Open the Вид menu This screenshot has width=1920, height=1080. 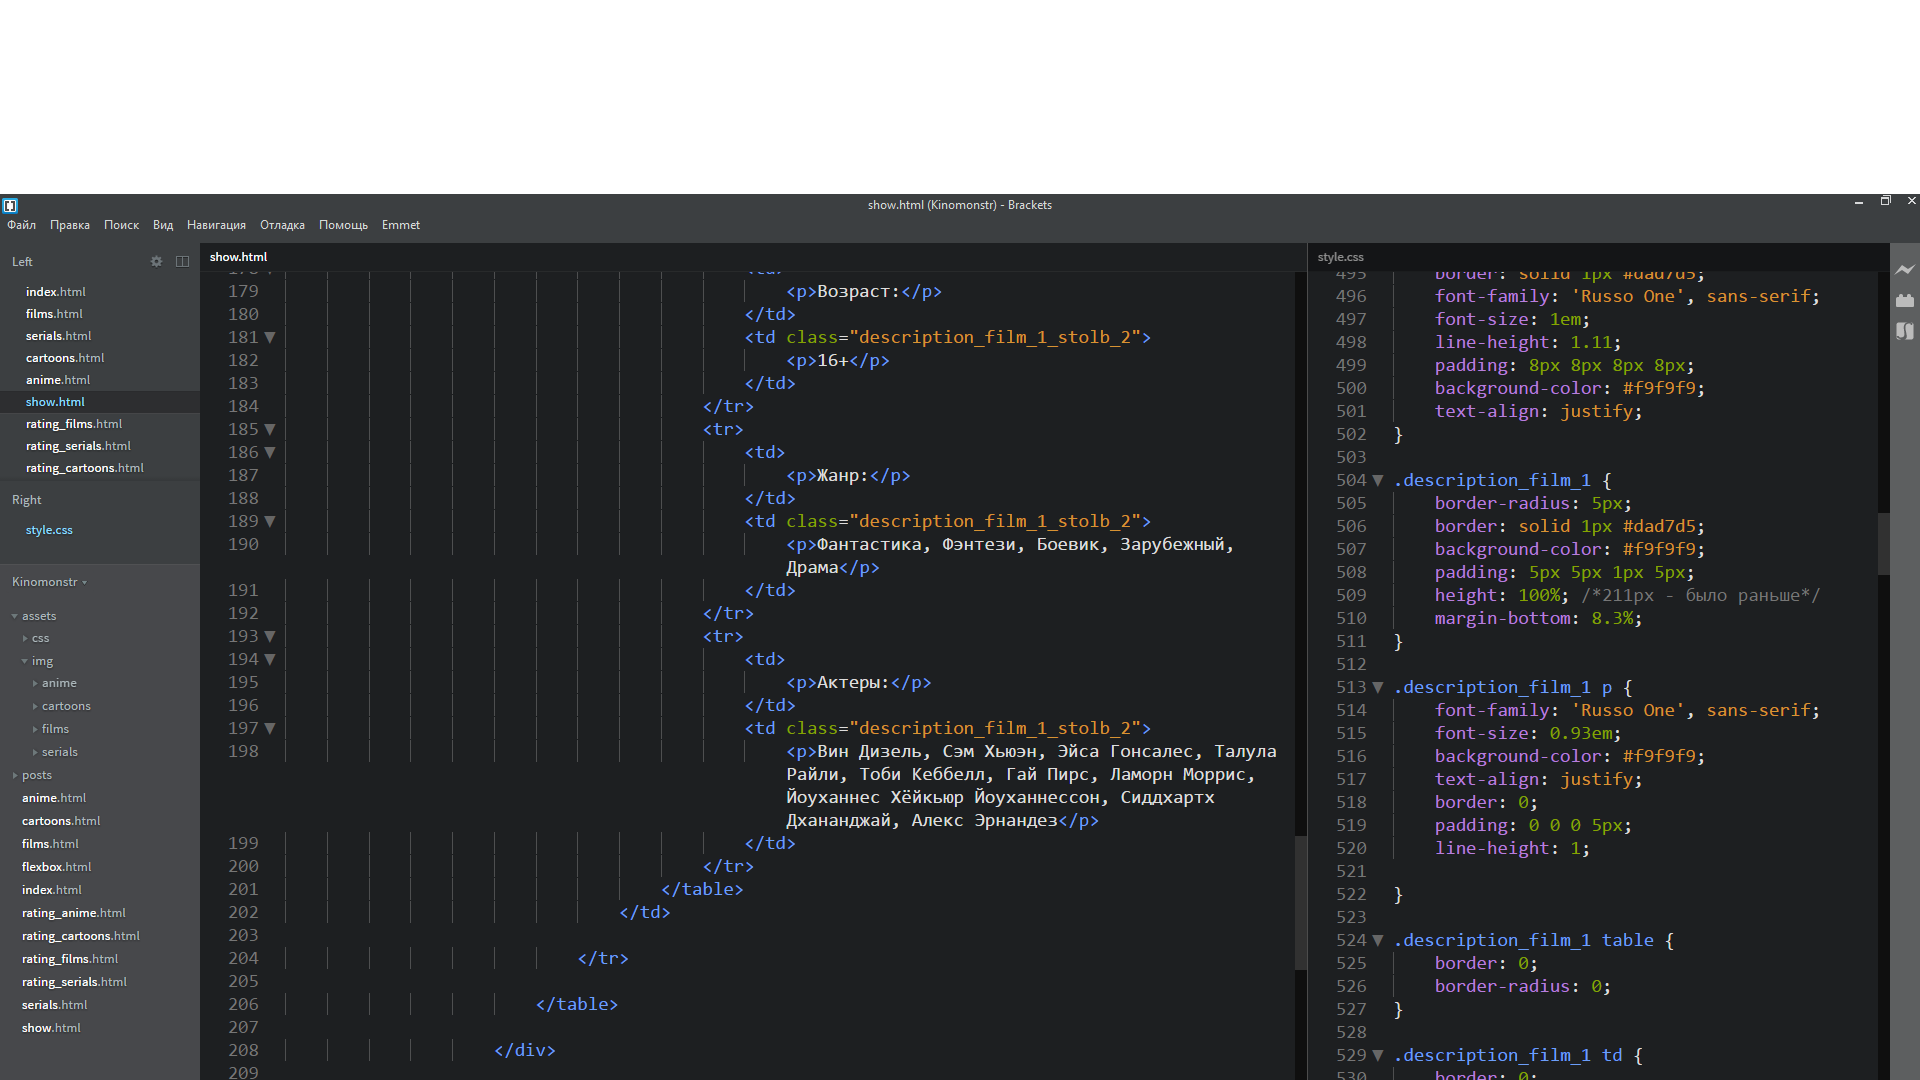[163, 225]
